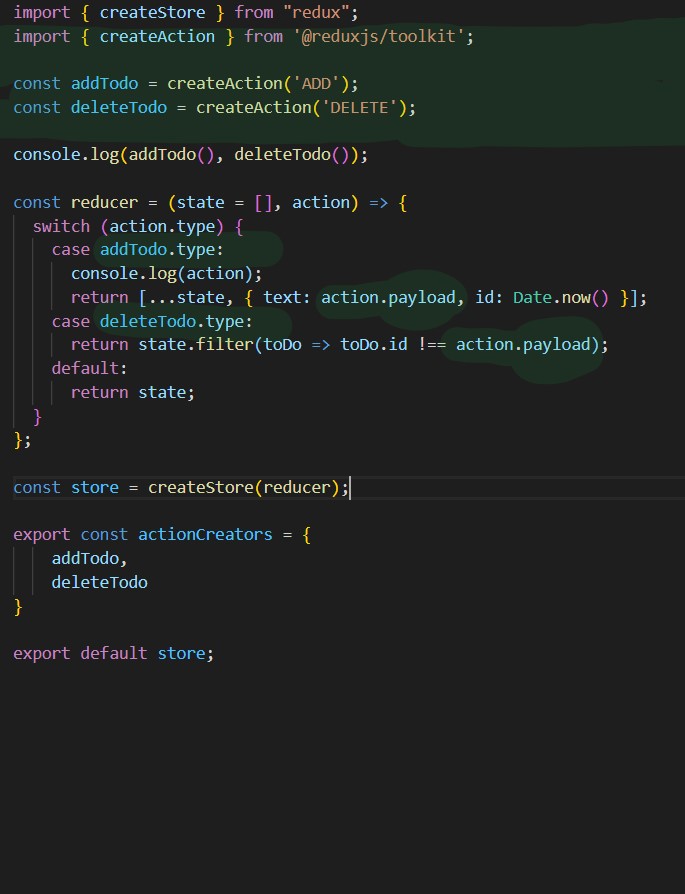The height and width of the screenshot is (894, 685).
Task: Click the '@reduxjs/toolkit' module string
Action: [379, 36]
